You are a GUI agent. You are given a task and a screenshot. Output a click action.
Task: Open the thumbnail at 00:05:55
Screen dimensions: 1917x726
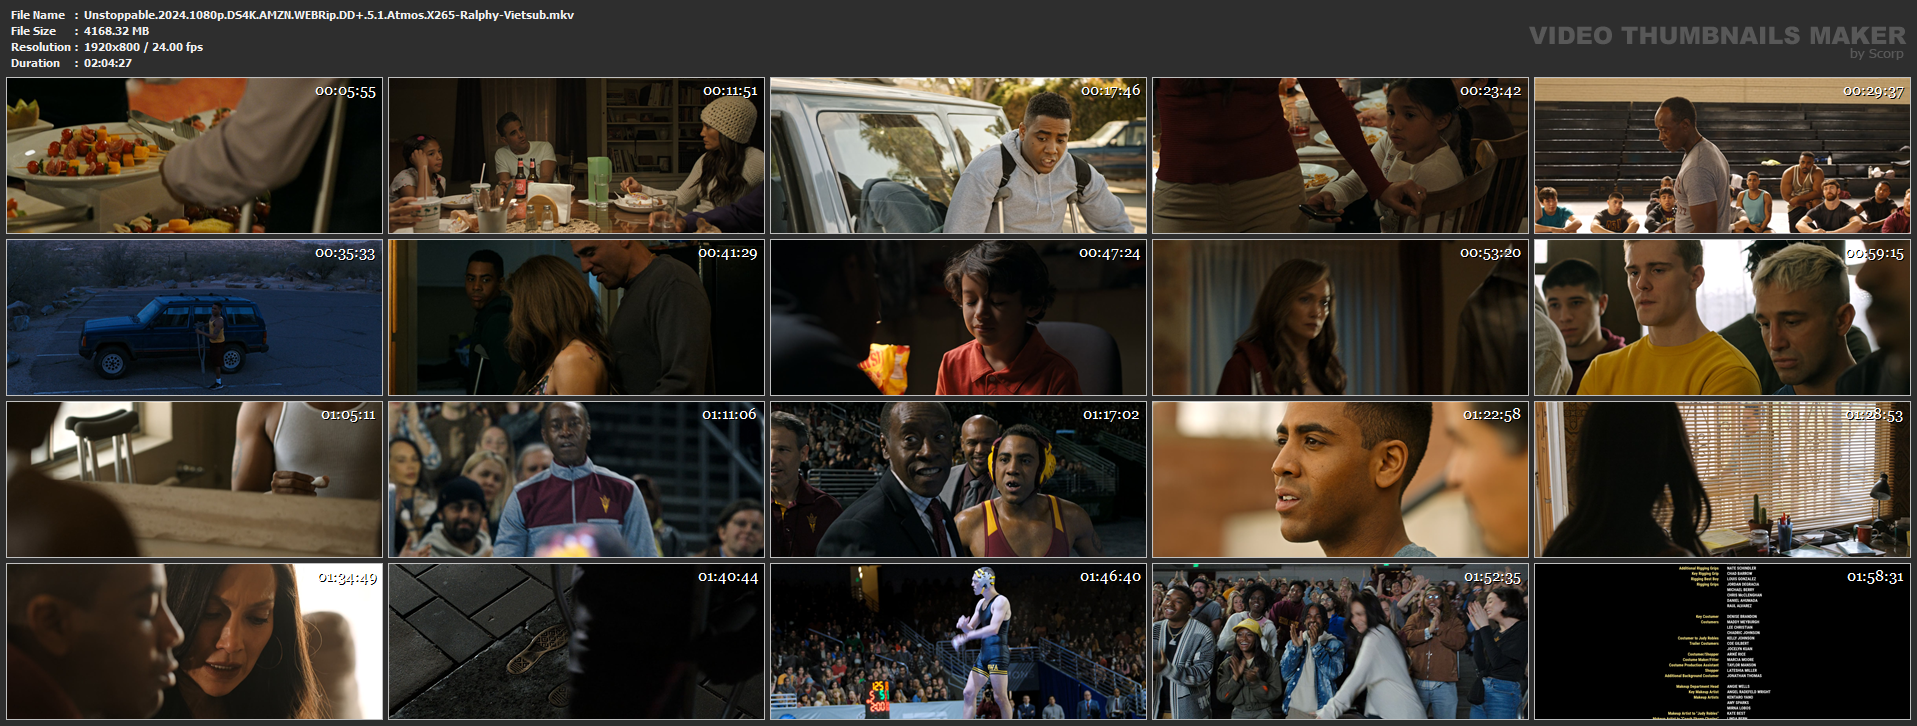click(x=194, y=156)
